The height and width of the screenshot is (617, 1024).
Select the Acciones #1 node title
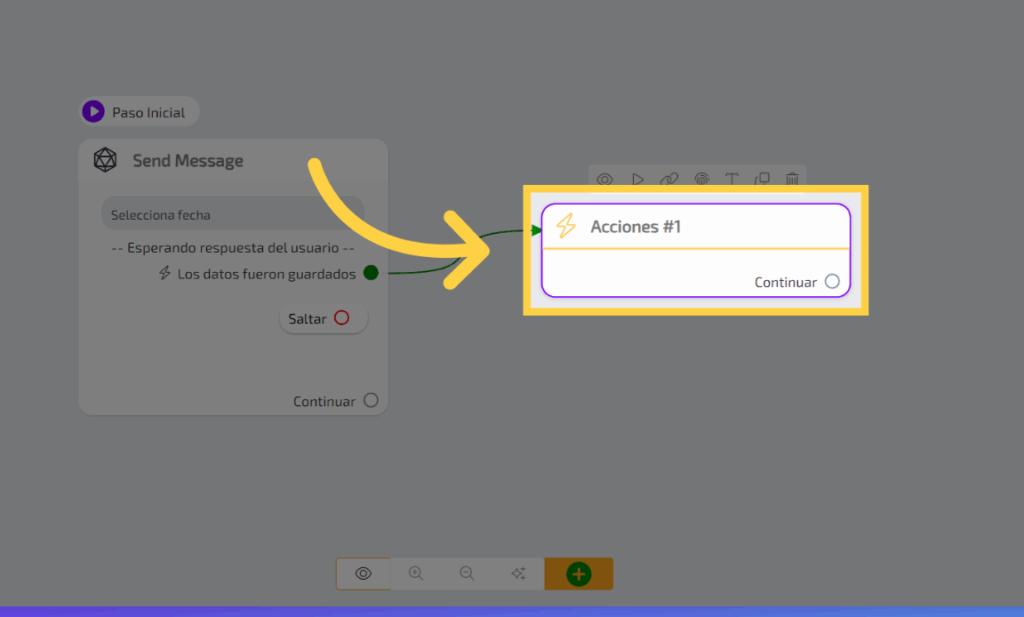point(635,227)
